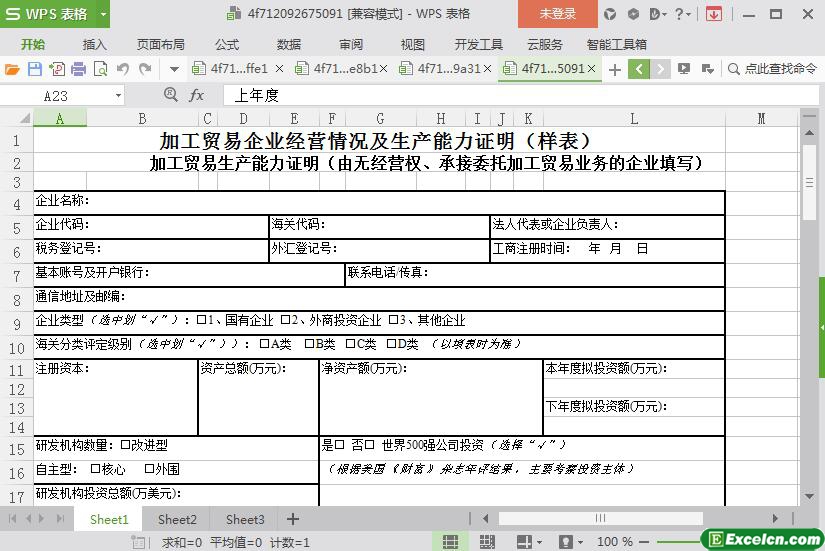Click the horizontal scrollbar thumb
825x551 pixels.
[600, 519]
